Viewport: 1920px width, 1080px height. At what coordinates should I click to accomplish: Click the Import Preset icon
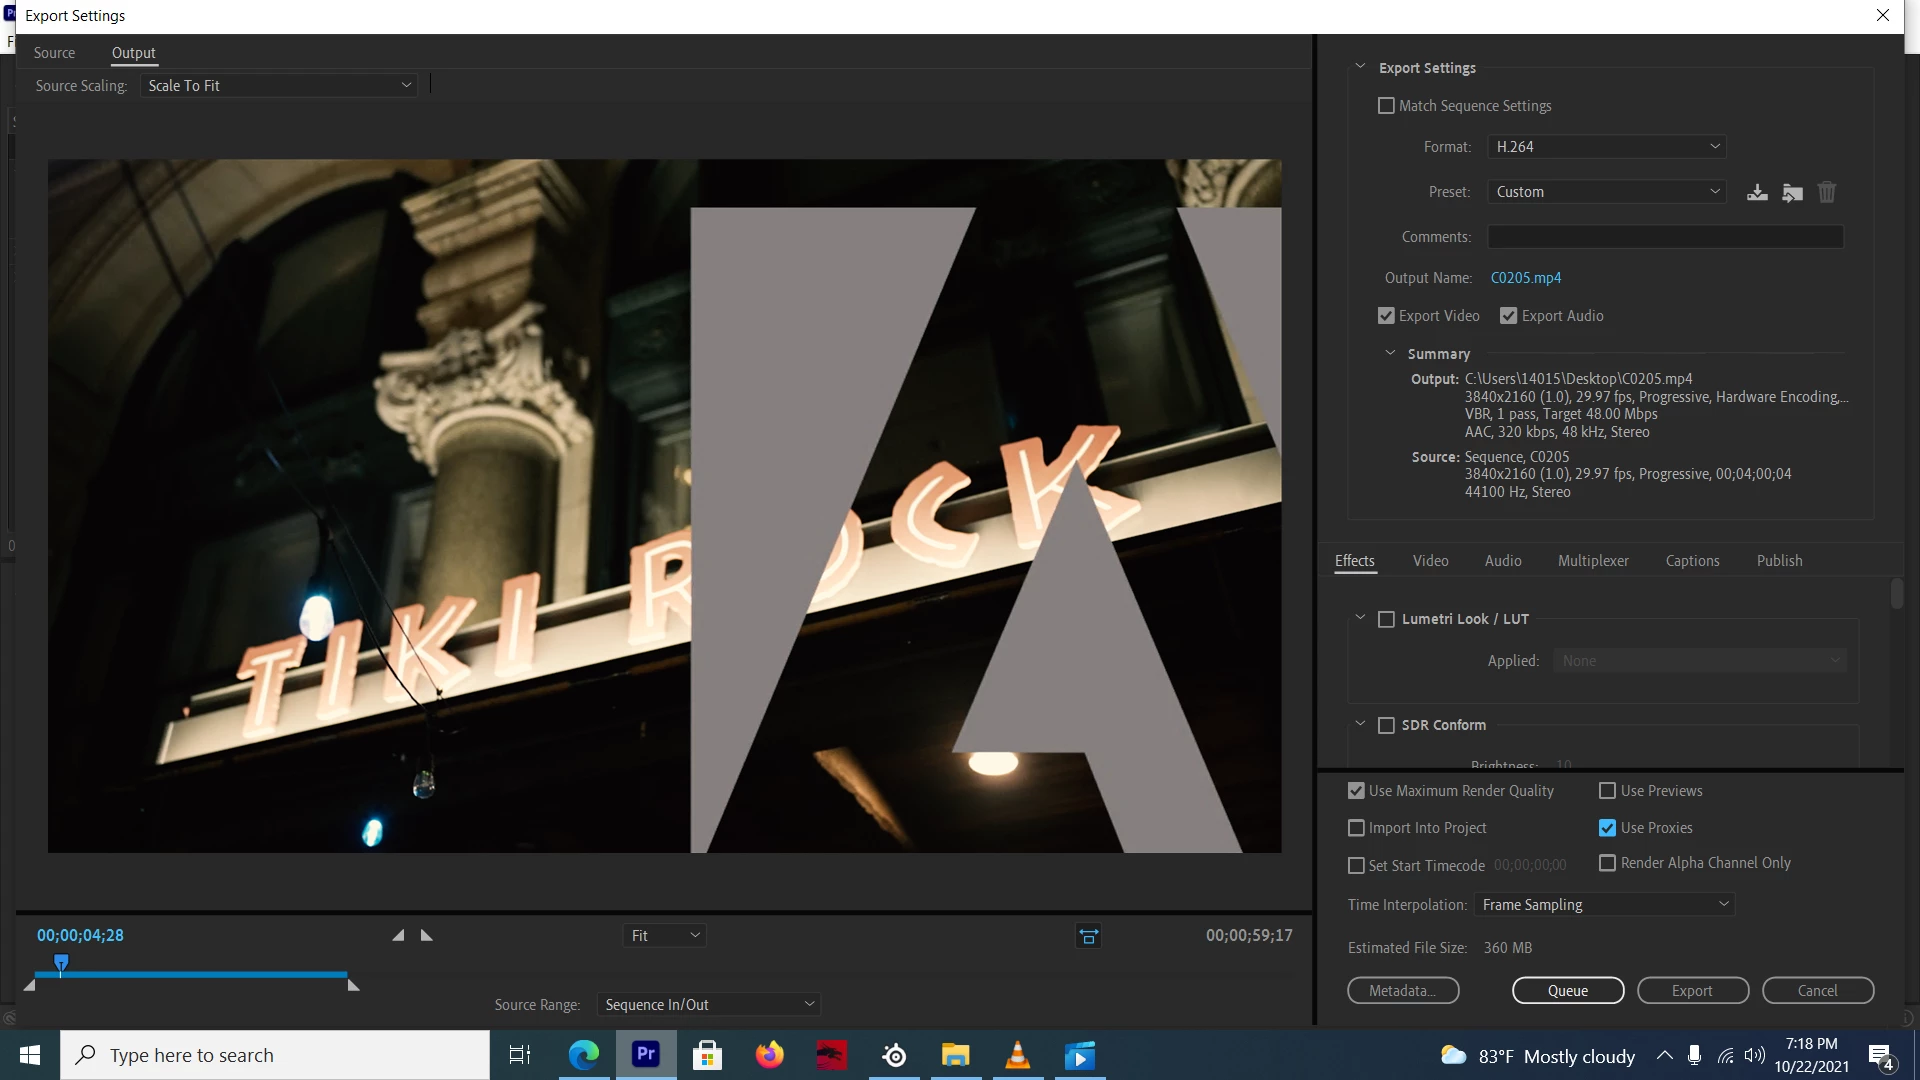point(1792,192)
